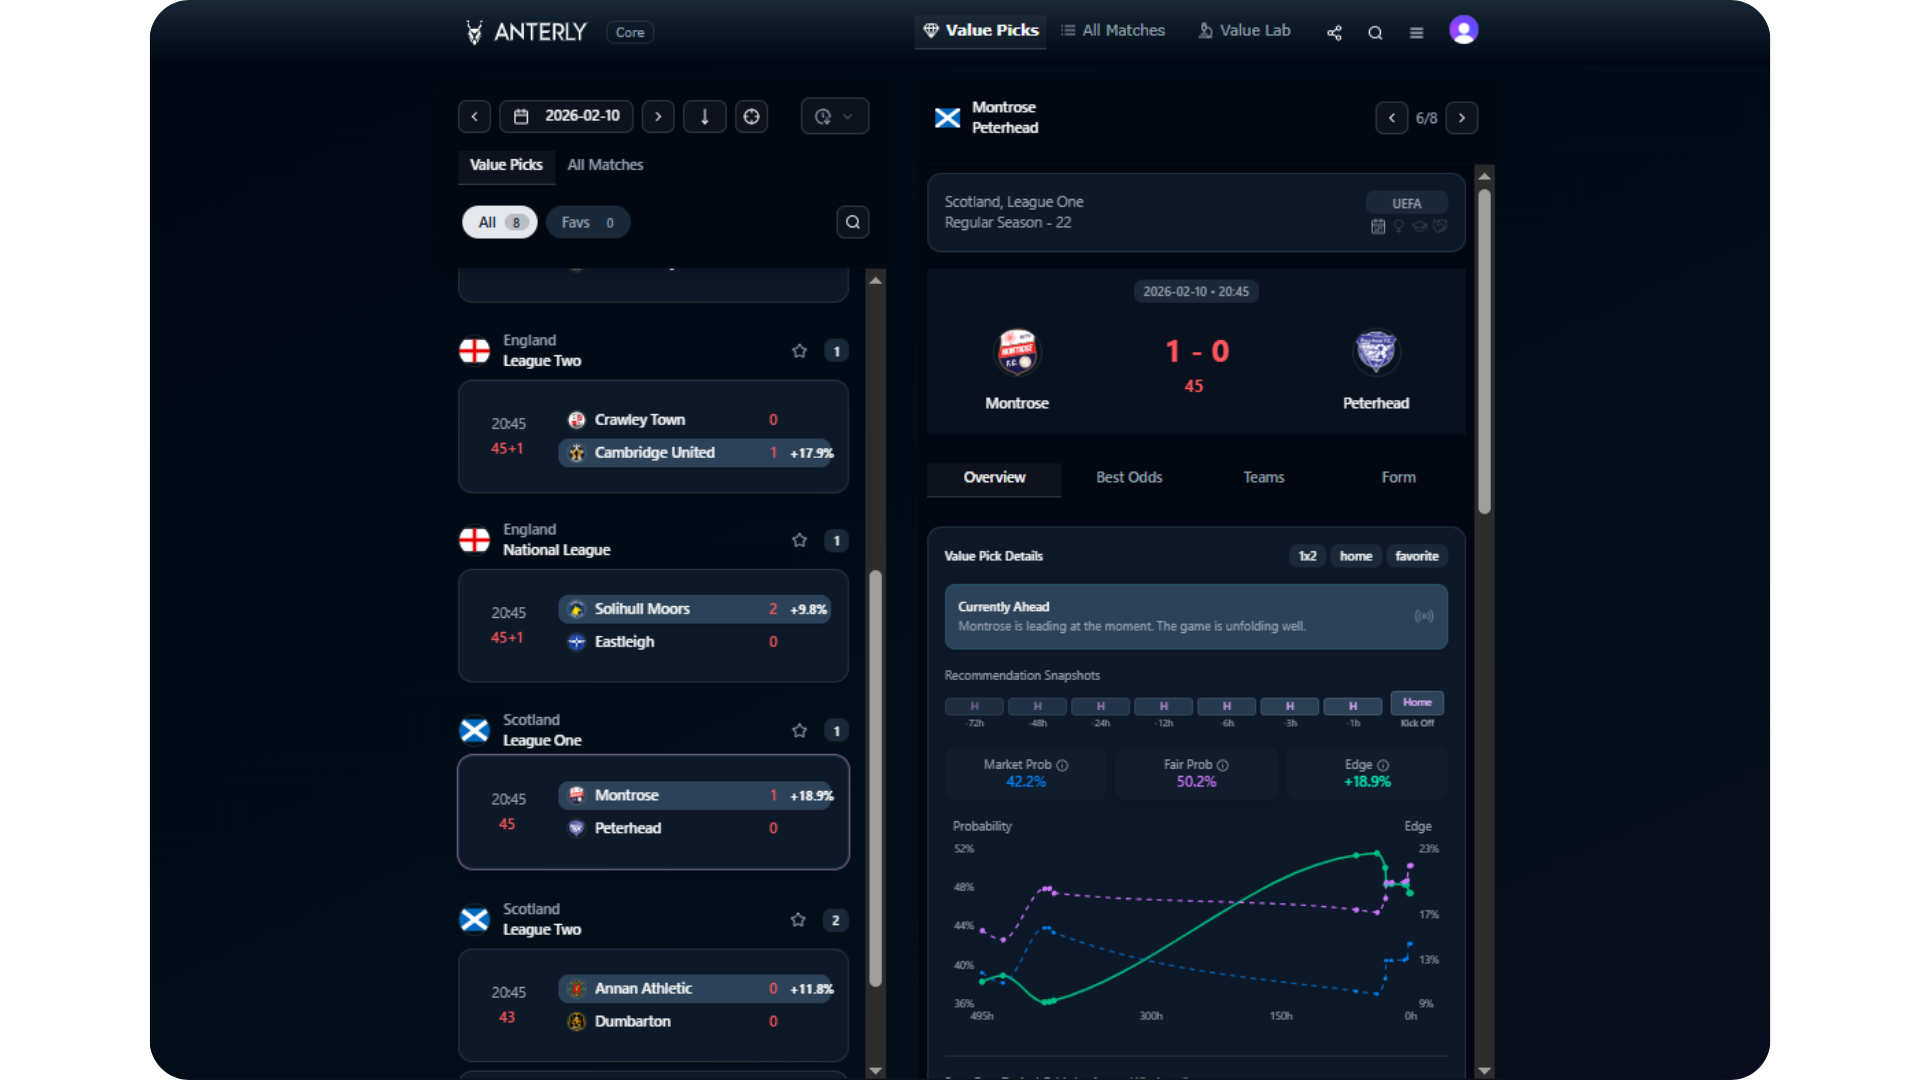Click the Anterly deer logo icon
Image resolution: width=1920 pixels, height=1080 pixels.
coord(474,32)
